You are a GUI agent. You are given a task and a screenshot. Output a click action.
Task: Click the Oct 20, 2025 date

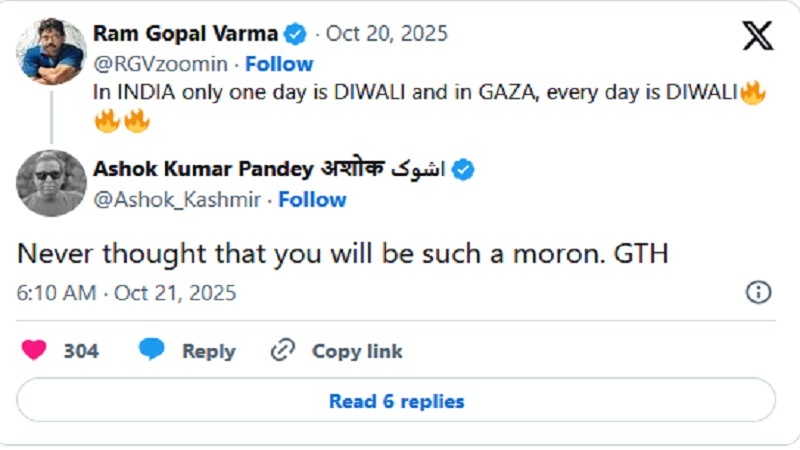click(x=387, y=34)
